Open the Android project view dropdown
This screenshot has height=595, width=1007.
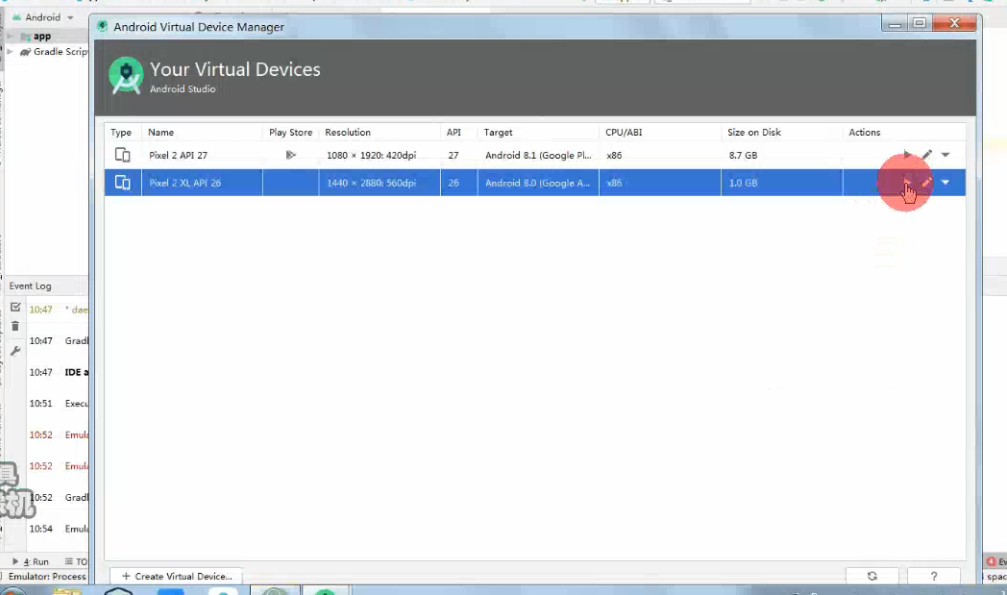(x=43, y=17)
